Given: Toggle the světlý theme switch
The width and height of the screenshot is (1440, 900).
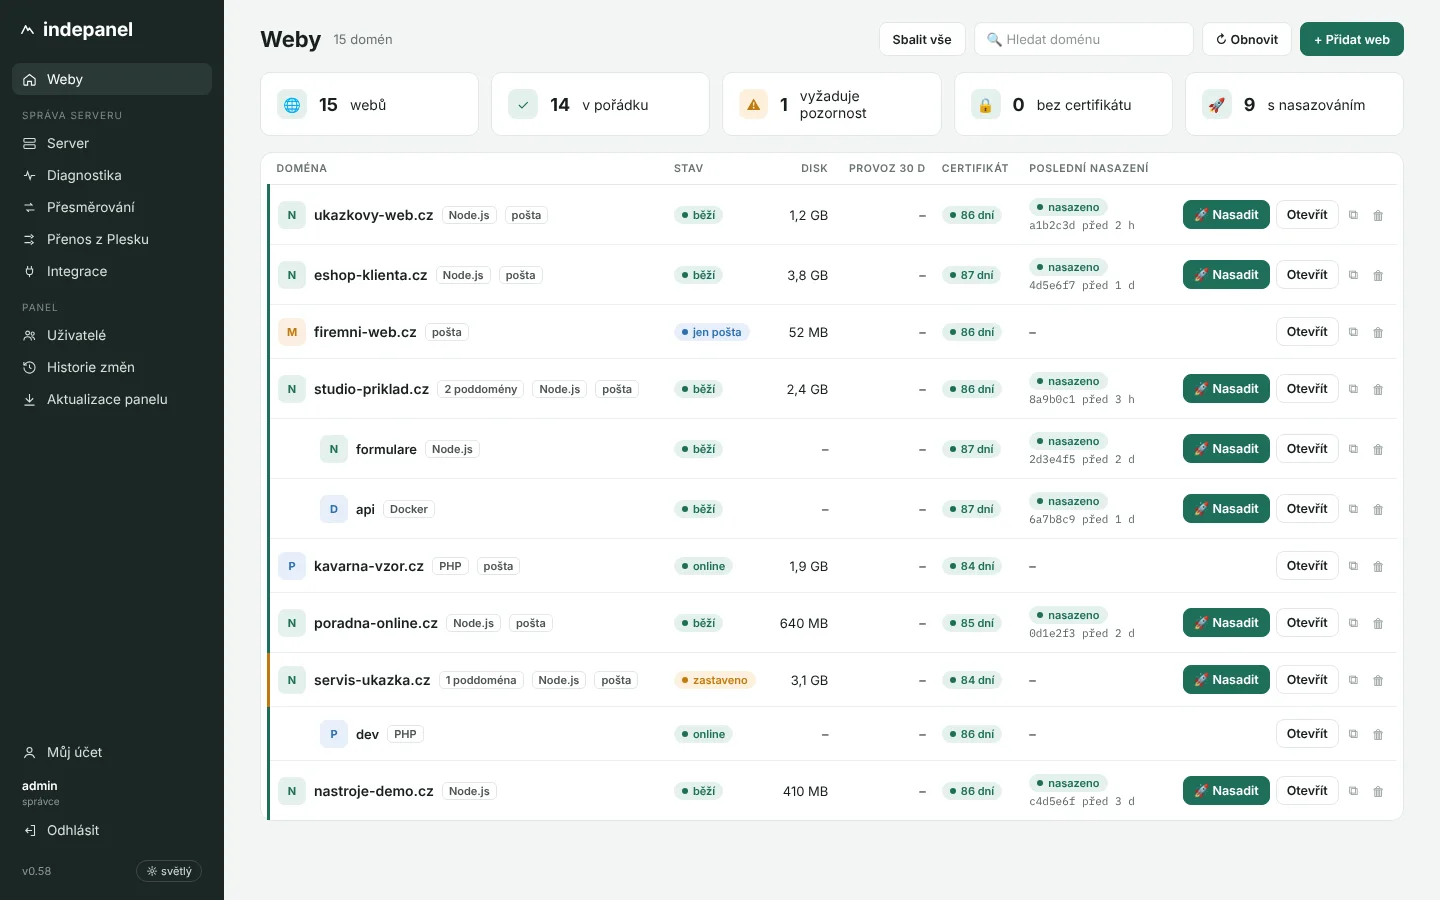Looking at the screenshot, I should (169, 871).
